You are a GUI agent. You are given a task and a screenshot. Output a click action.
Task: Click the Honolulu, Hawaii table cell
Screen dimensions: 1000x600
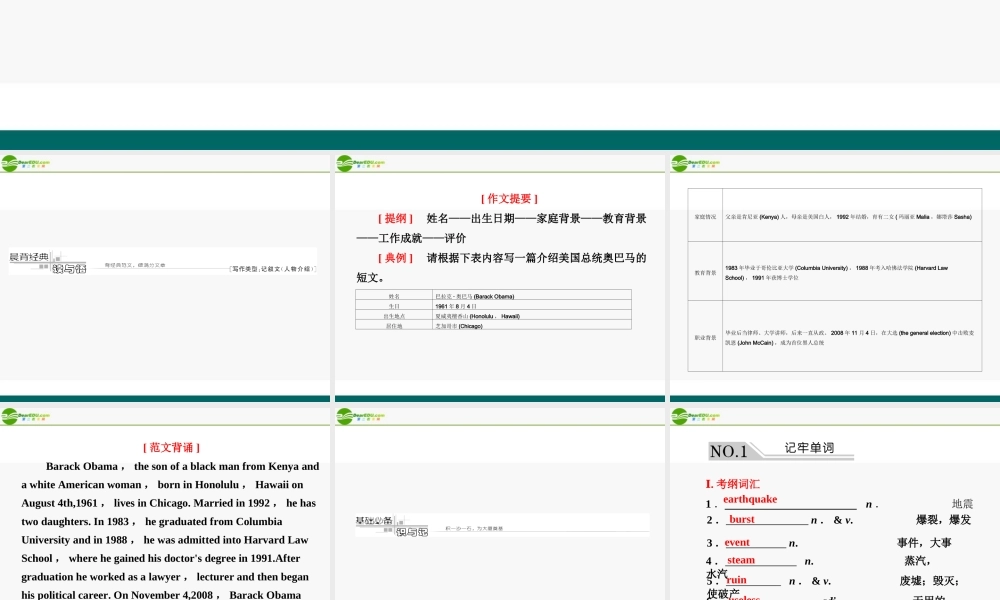click(x=532, y=316)
